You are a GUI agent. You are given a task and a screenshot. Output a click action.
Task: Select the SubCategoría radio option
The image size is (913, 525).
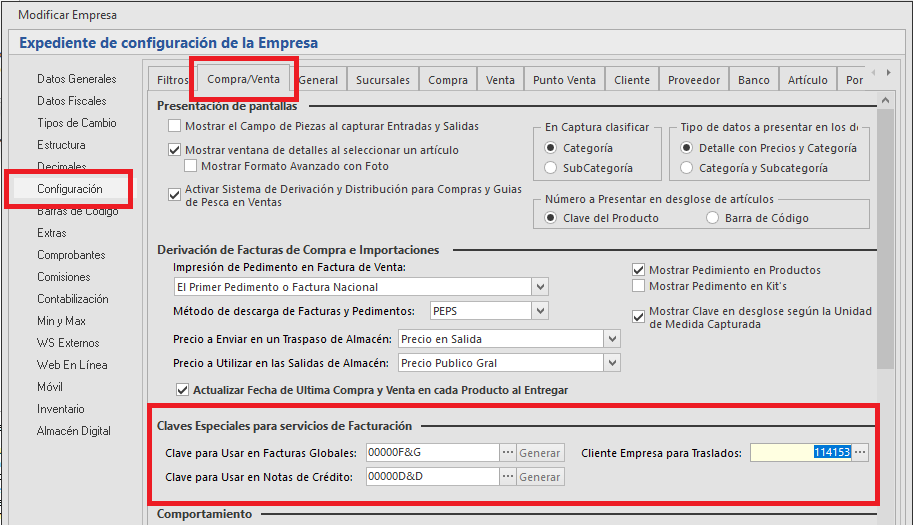point(551,168)
